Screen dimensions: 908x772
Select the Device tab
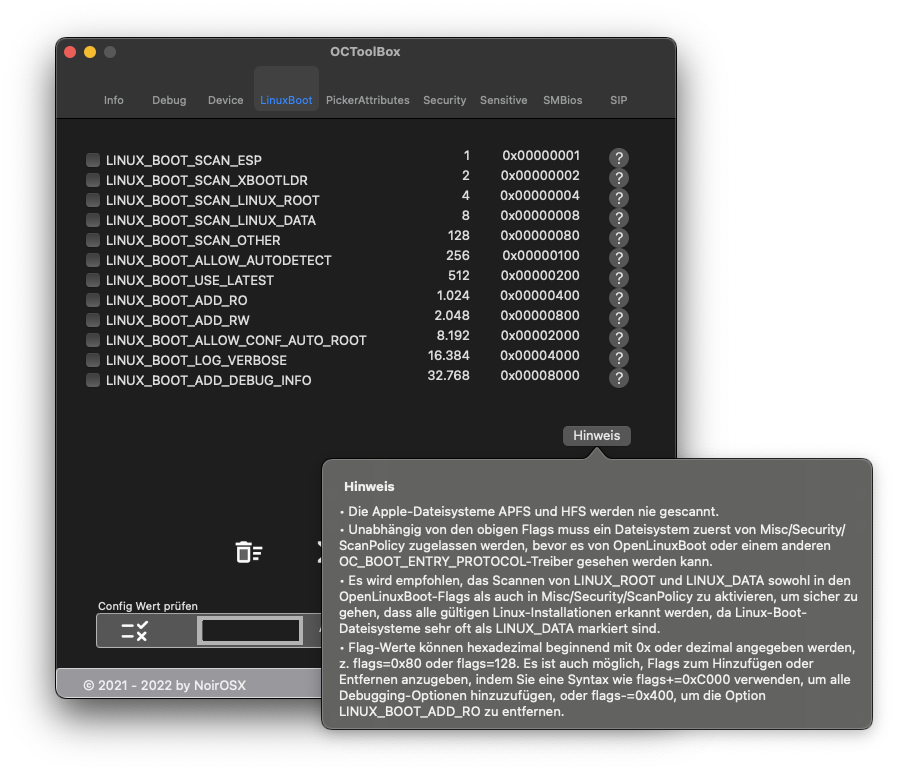(225, 100)
